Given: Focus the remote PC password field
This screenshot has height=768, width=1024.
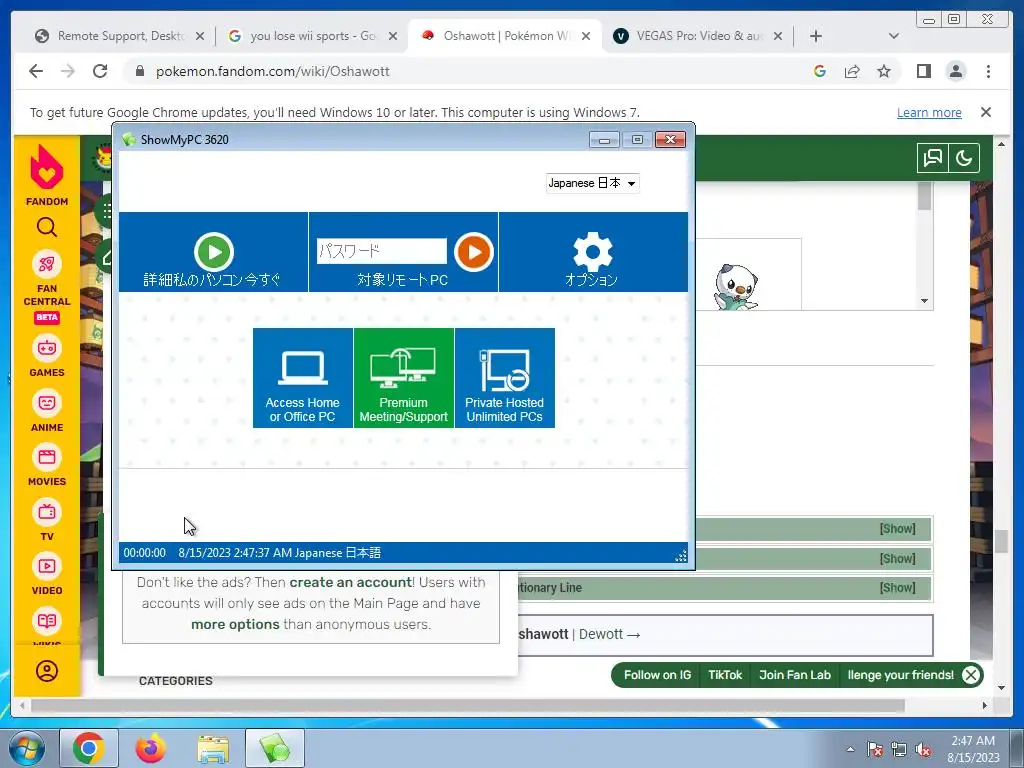Looking at the screenshot, I should point(381,251).
